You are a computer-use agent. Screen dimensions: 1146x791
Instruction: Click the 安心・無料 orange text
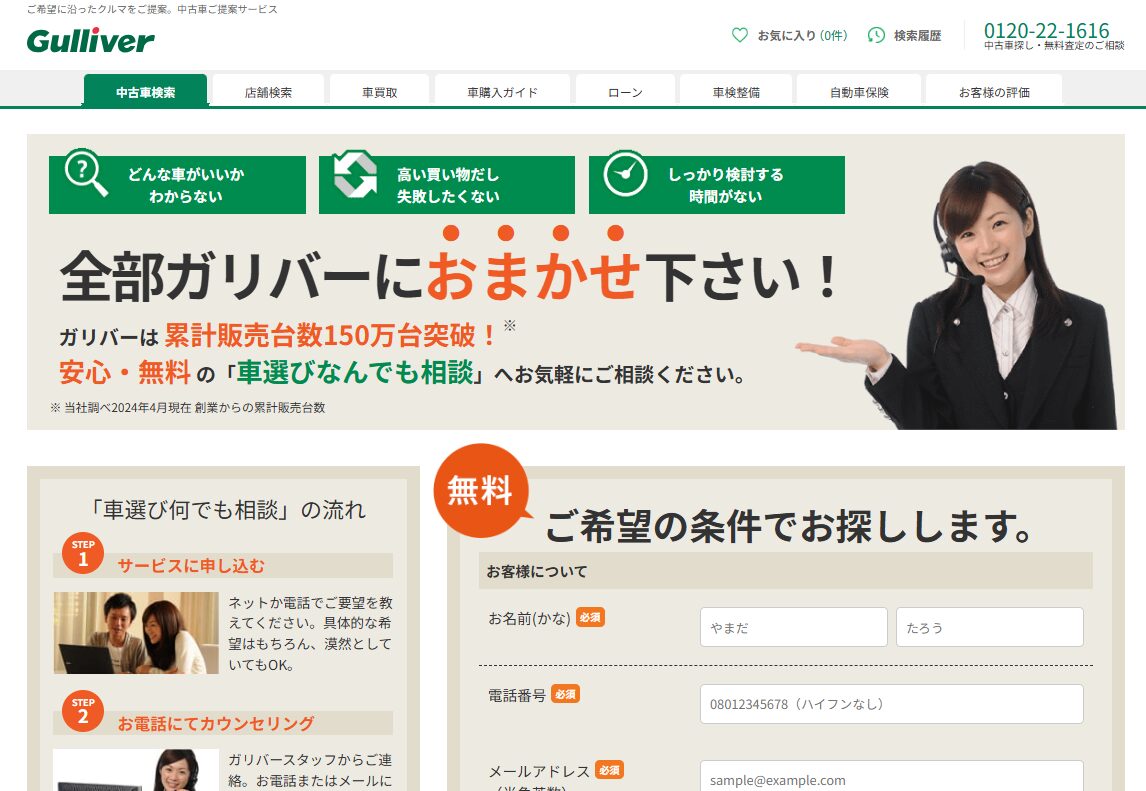coord(125,373)
